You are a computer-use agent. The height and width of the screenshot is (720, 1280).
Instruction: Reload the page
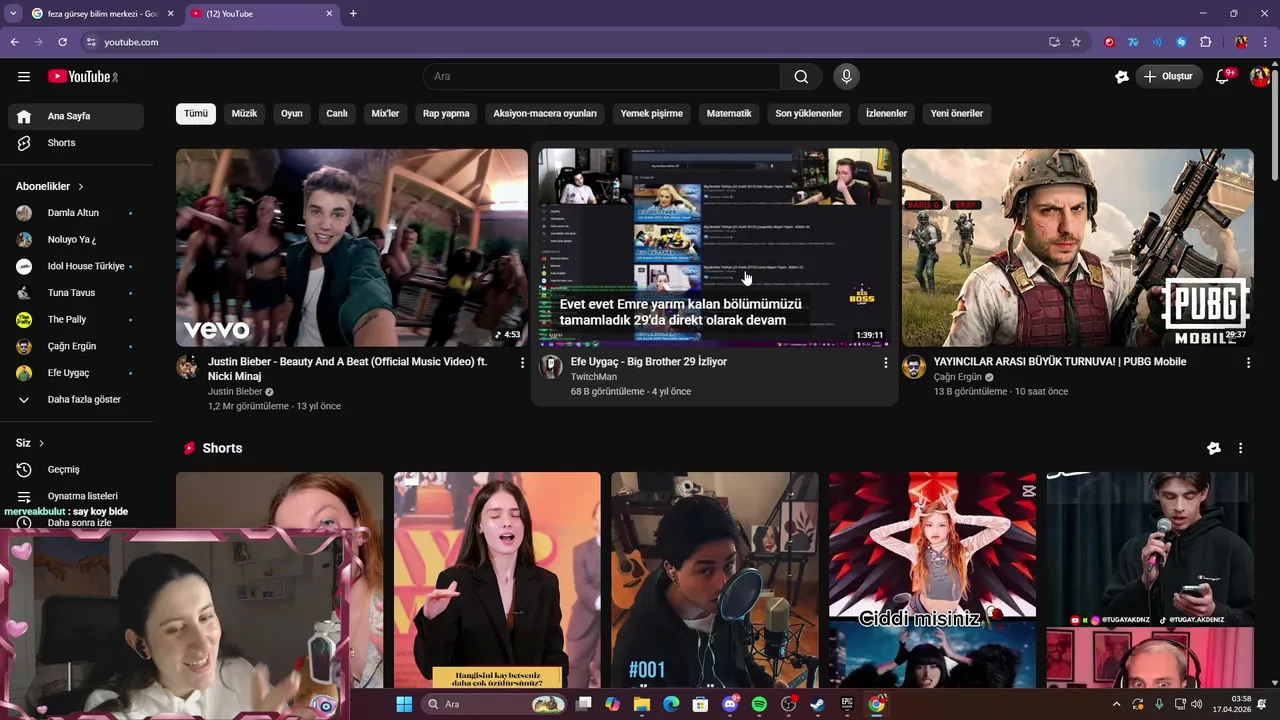click(x=62, y=42)
